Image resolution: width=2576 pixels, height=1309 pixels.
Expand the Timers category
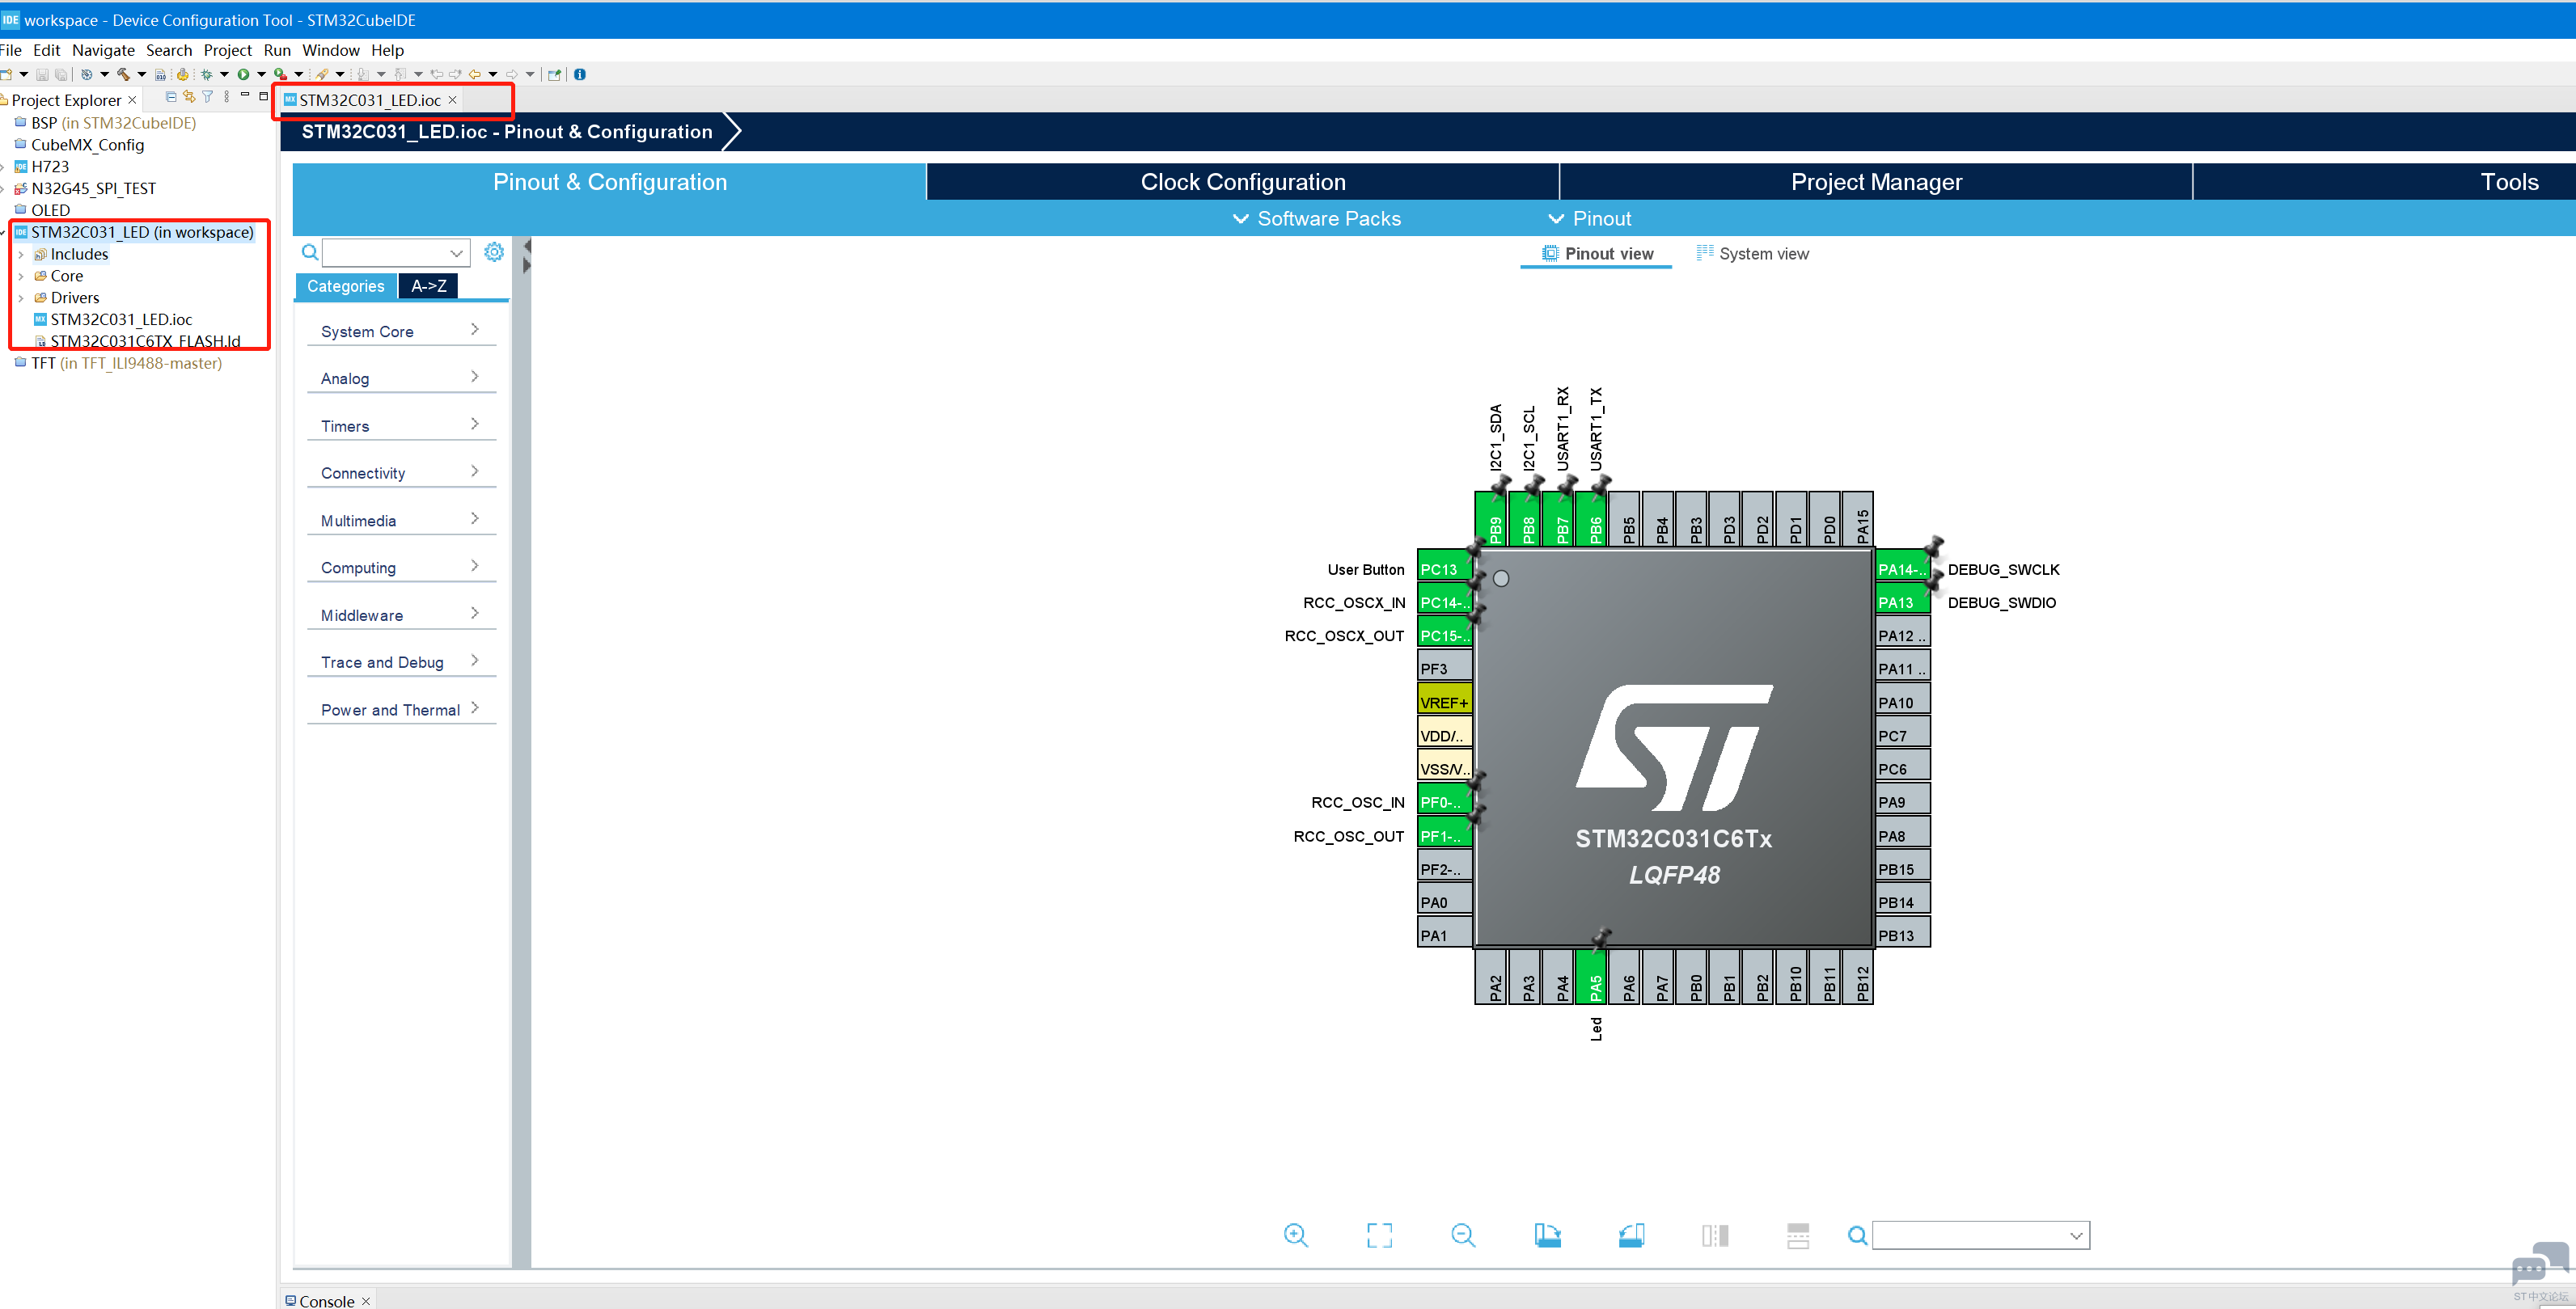coord(401,426)
